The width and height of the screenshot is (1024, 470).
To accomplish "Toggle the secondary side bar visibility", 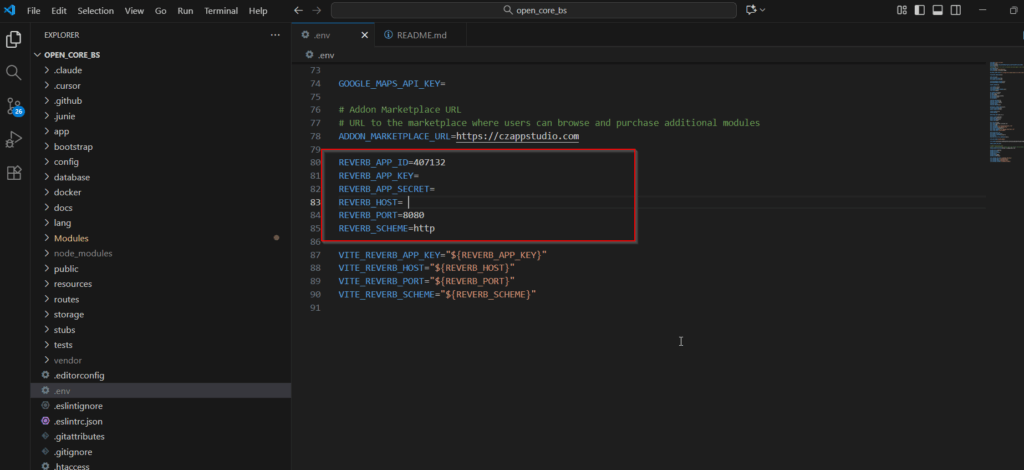I will point(955,10).
